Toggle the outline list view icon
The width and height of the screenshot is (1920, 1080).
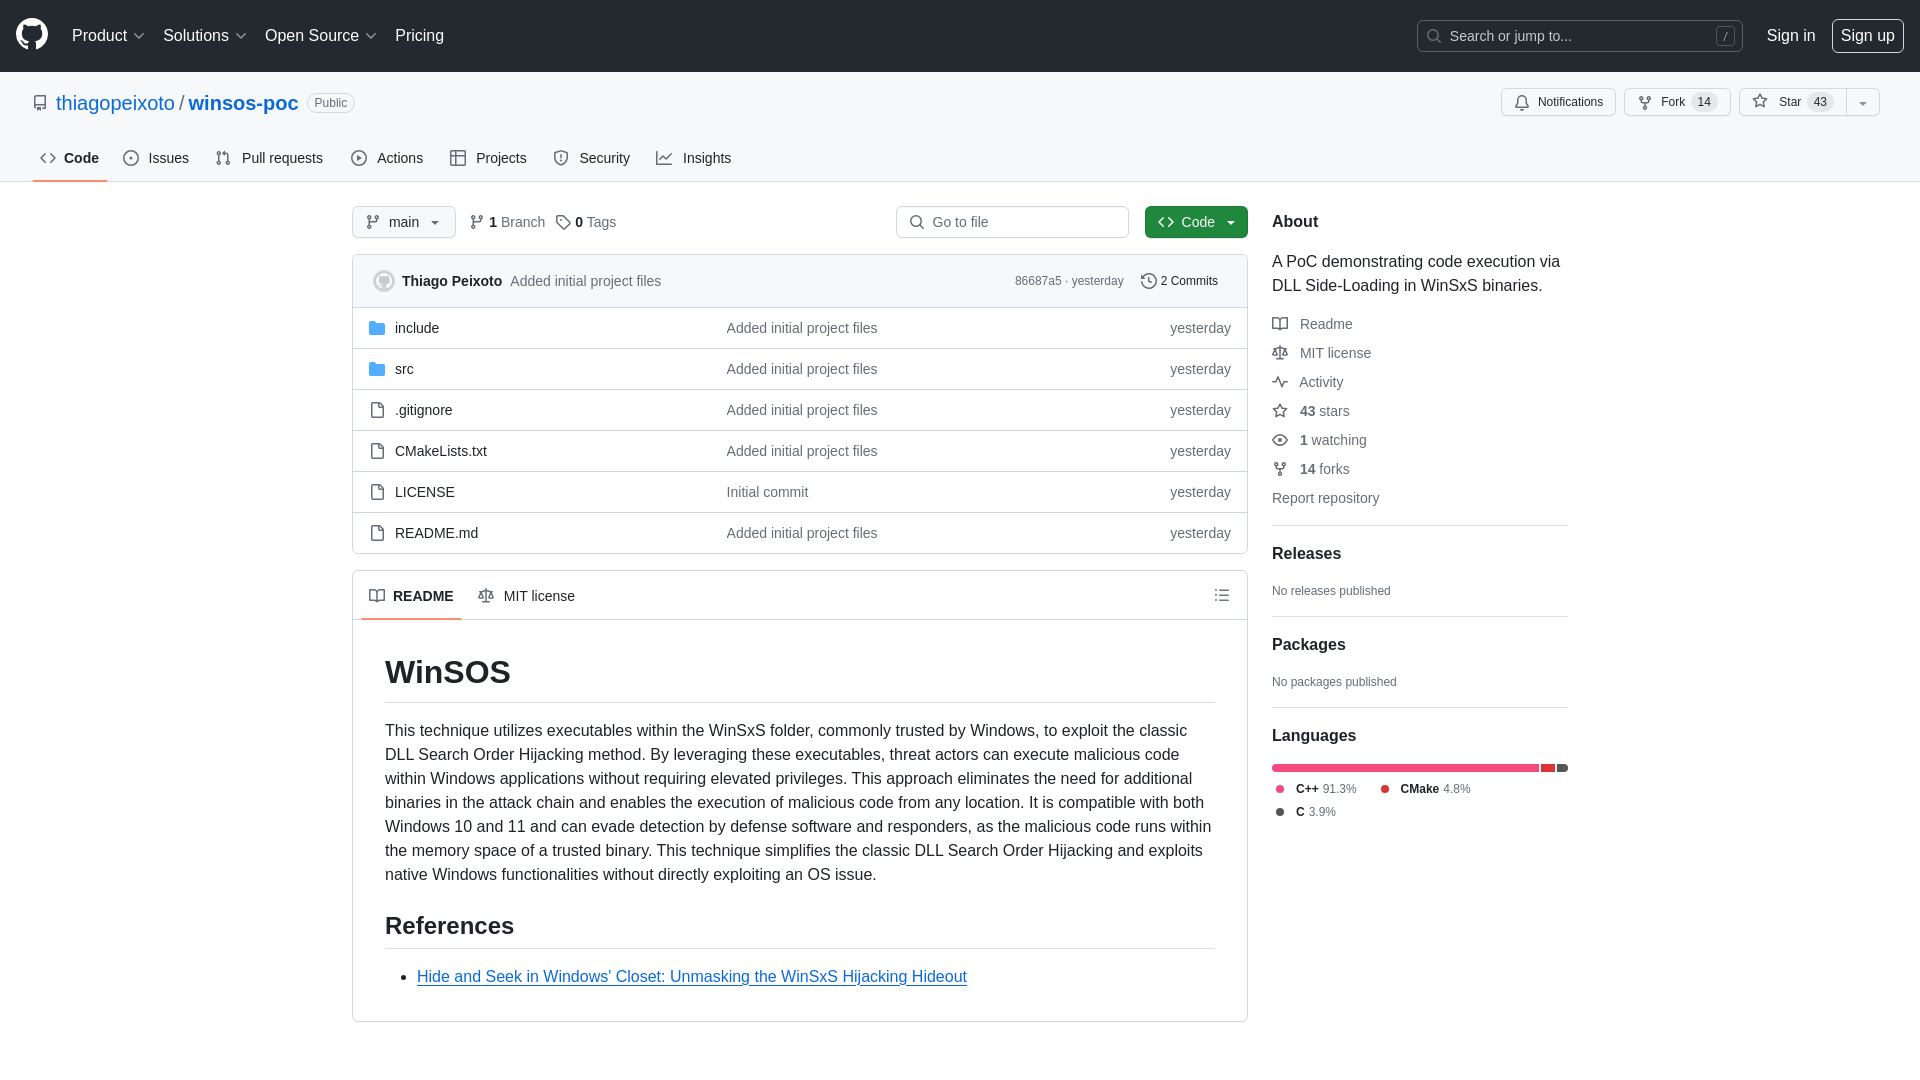(x=1221, y=595)
